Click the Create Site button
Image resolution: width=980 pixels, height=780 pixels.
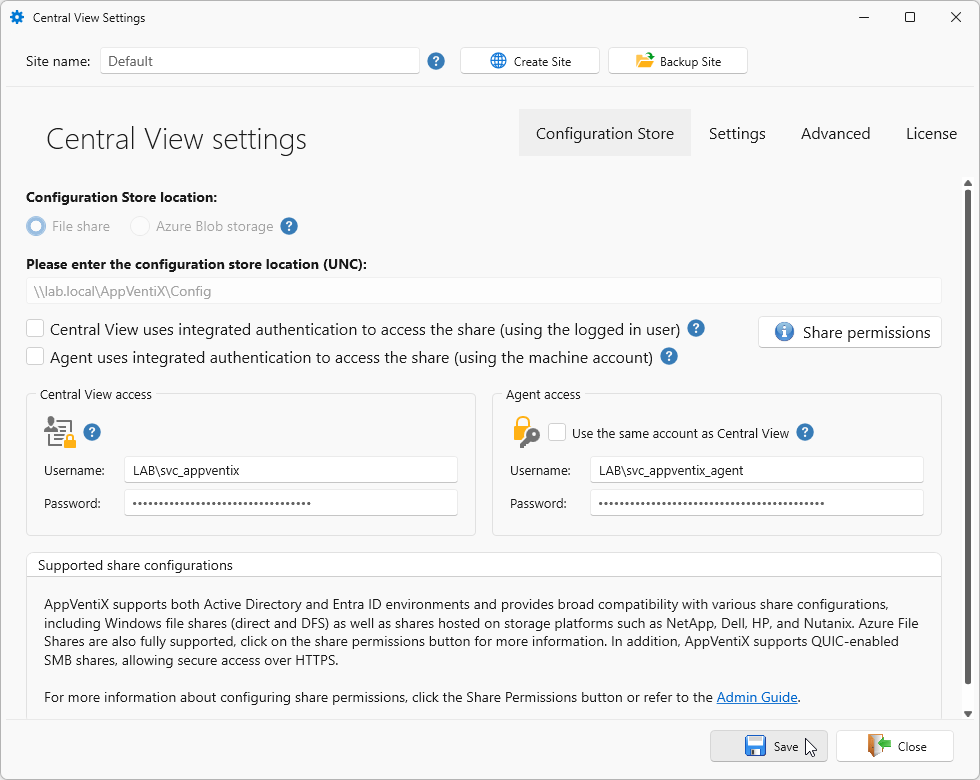[530, 61]
